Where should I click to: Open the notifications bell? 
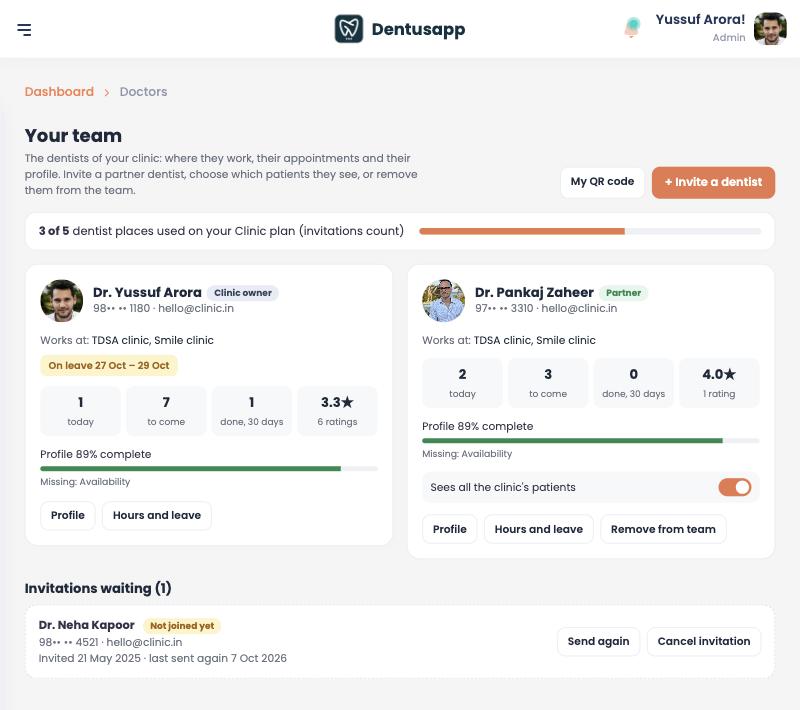click(633, 27)
